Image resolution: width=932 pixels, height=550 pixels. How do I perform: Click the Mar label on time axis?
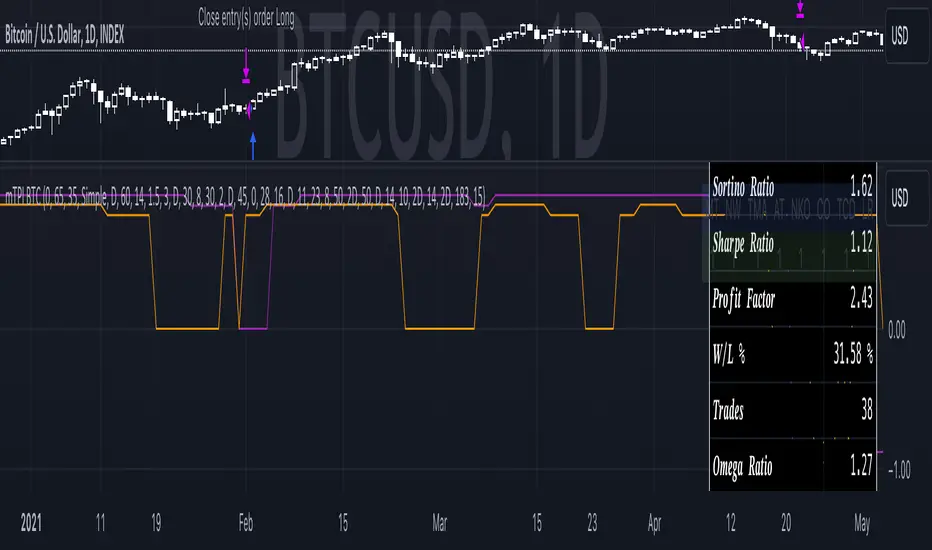[x=439, y=523]
